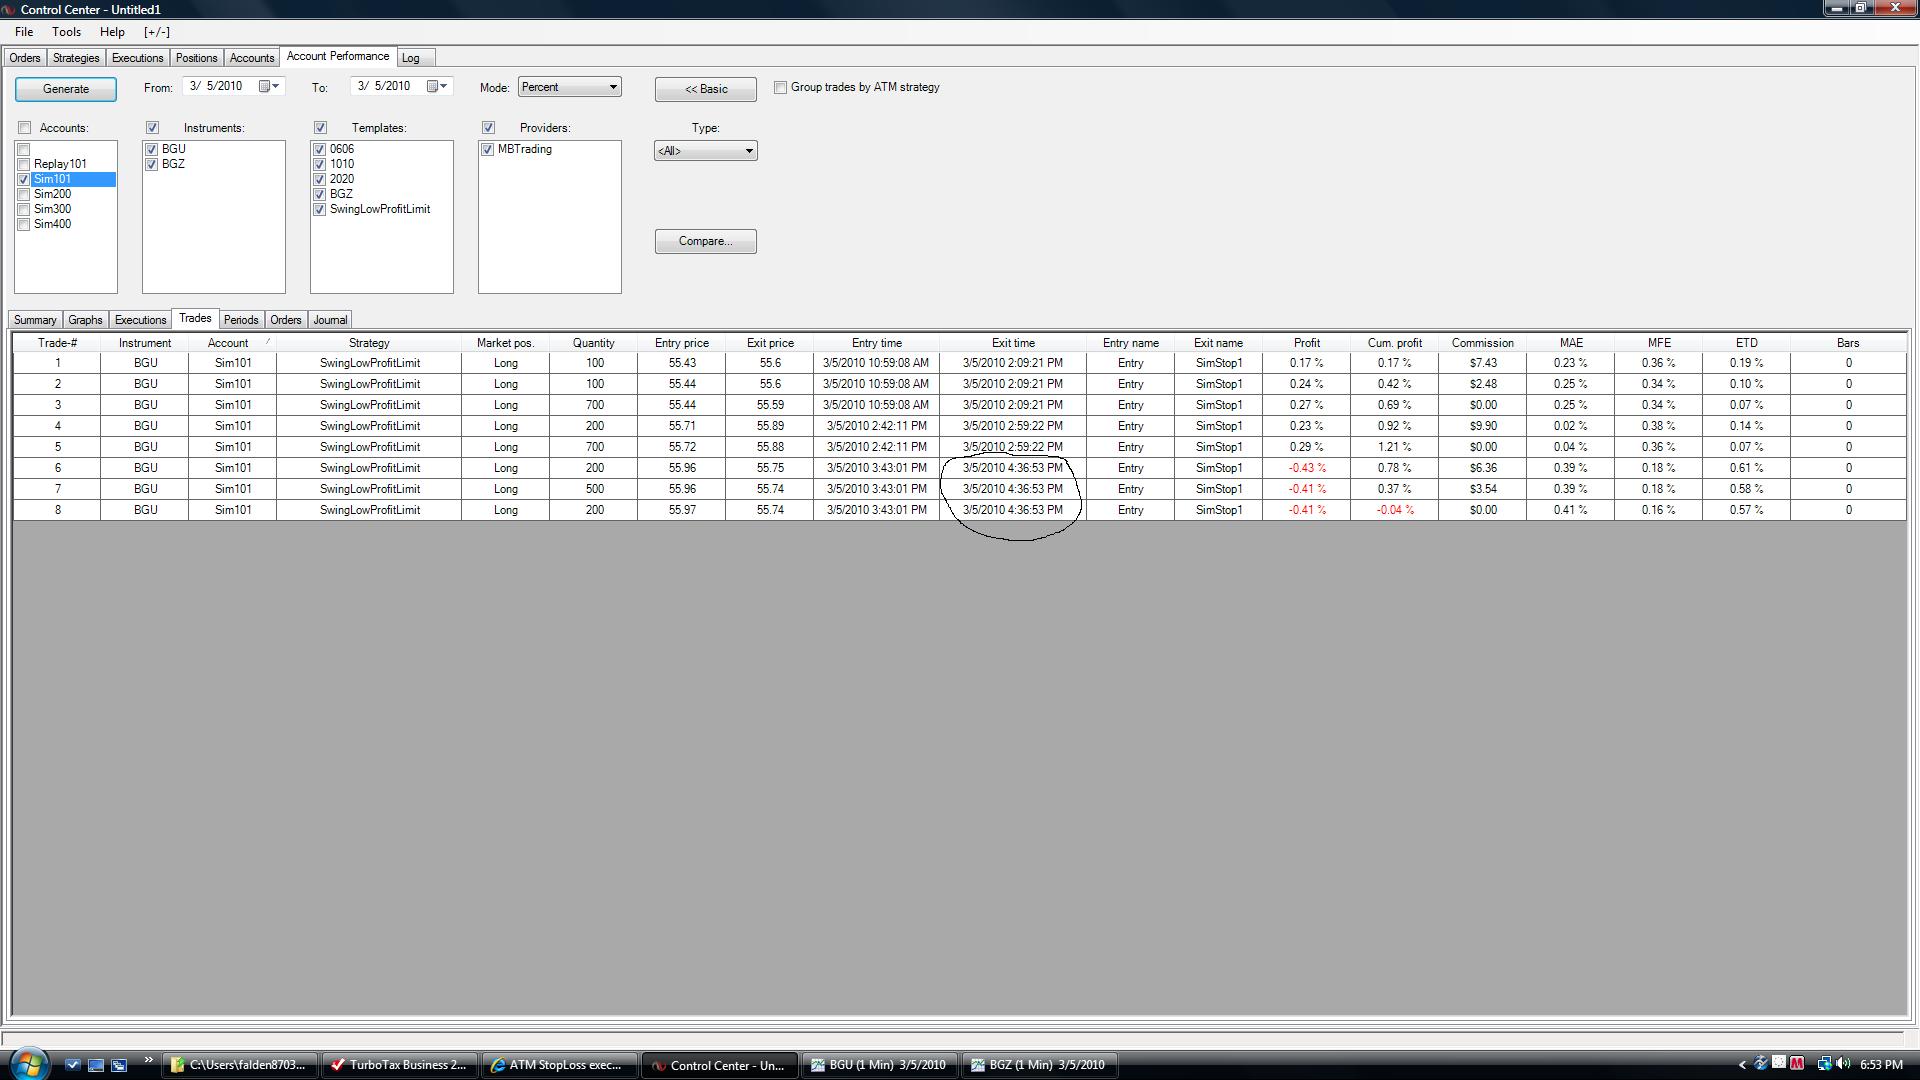Switch to TurboTax Business taskbar item
The image size is (1920, 1080).
point(398,1065)
